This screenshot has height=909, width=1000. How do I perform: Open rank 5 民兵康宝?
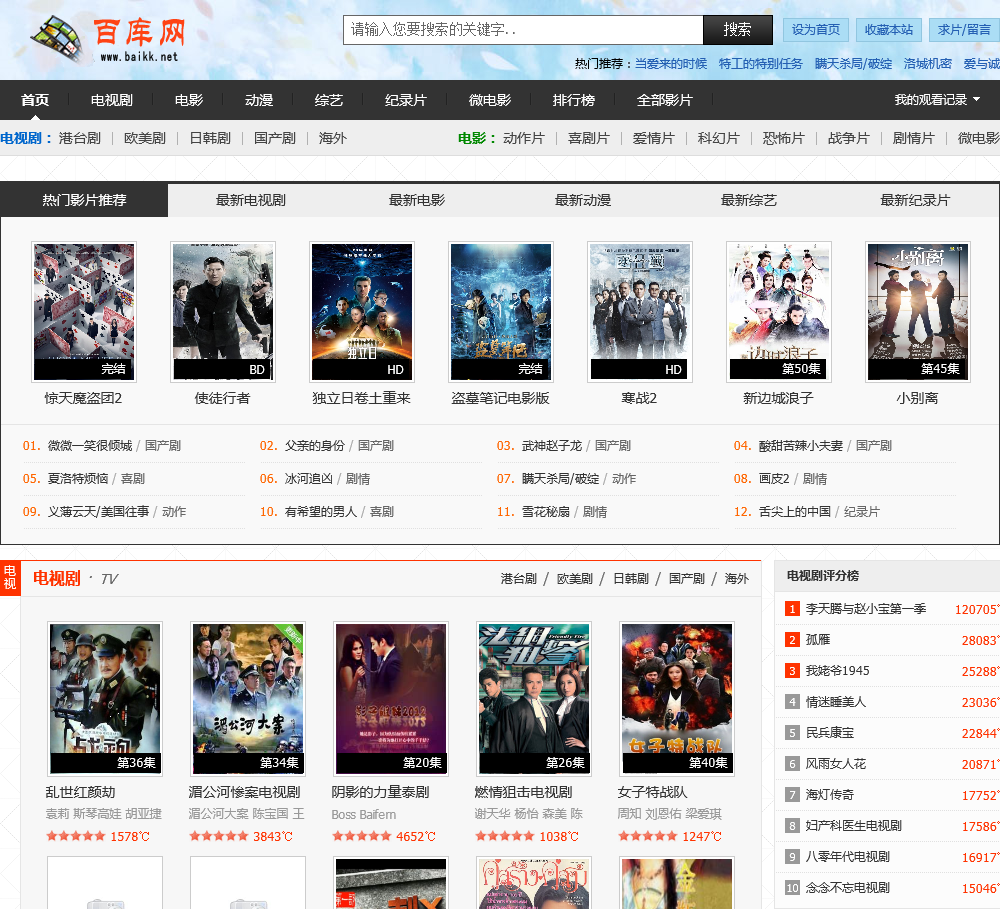coord(830,733)
